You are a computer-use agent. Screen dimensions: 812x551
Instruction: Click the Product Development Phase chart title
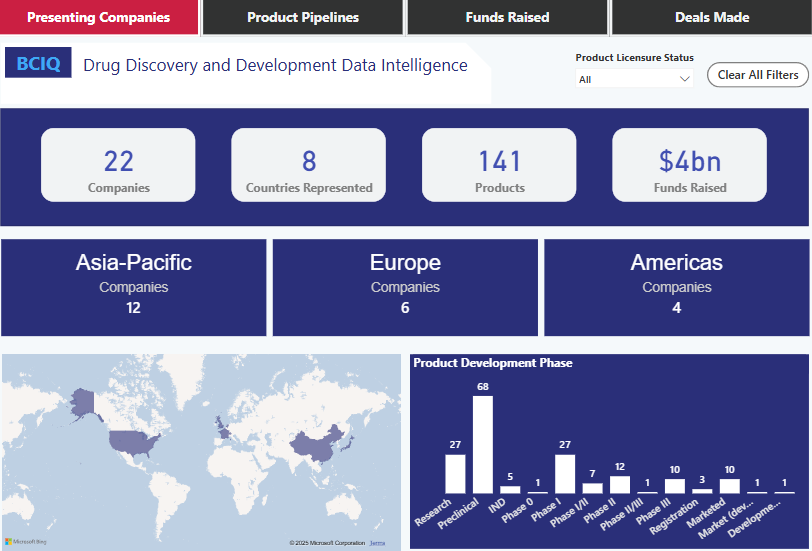tap(492, 363)
